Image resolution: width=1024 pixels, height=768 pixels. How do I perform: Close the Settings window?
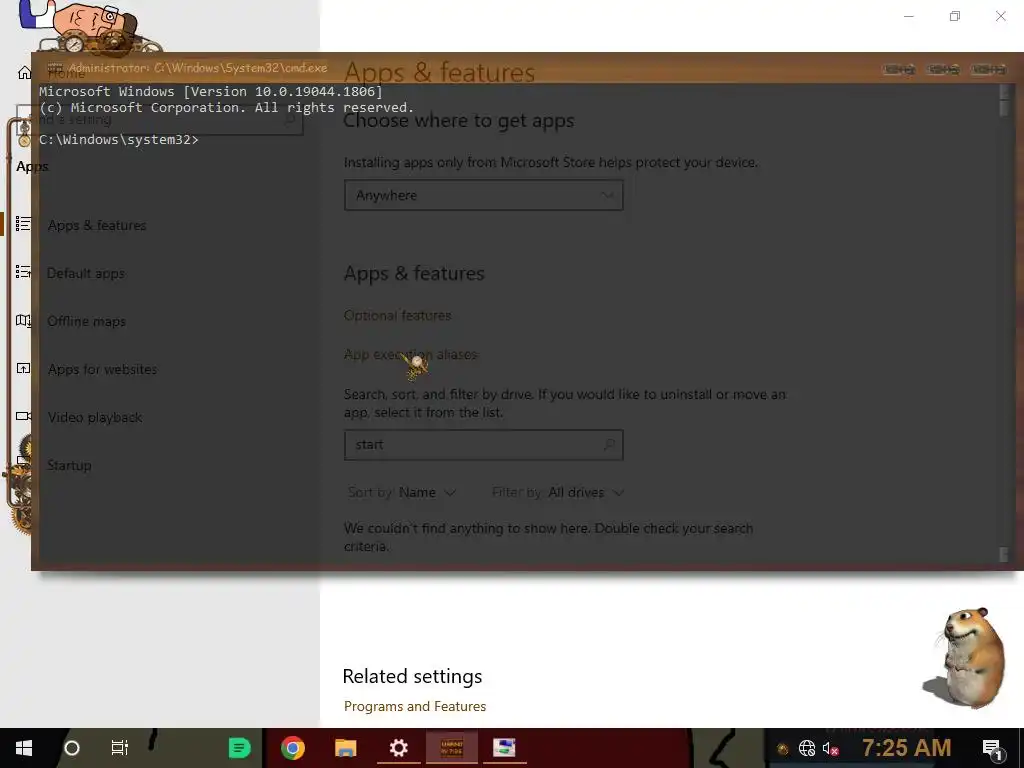[1000, 16]
